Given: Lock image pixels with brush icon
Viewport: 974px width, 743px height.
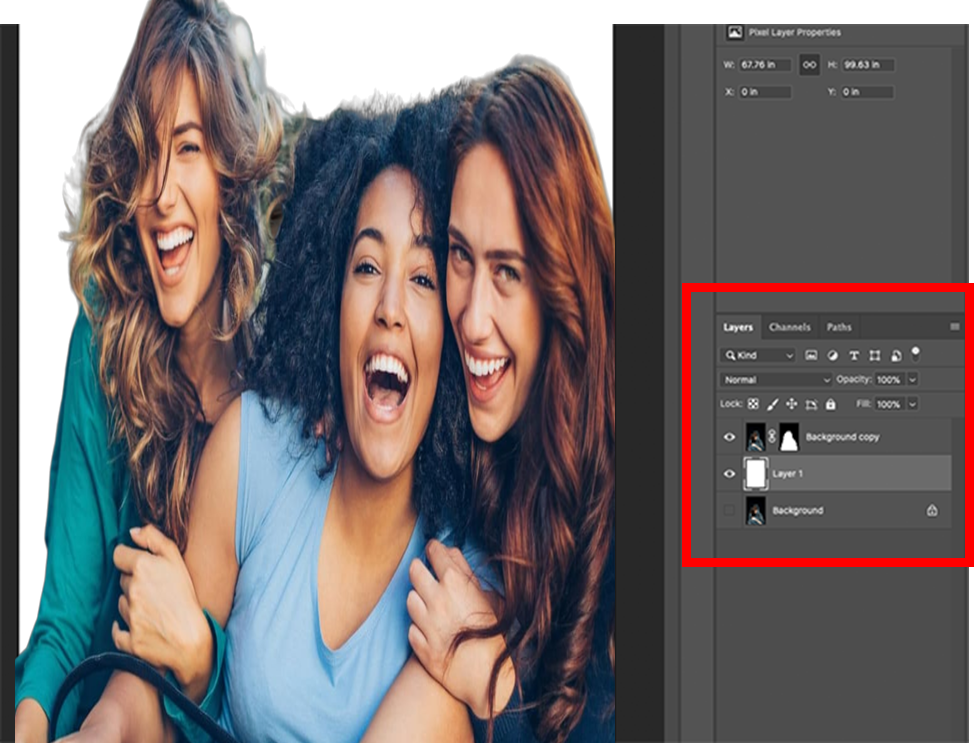Looking at the screenshot, I should point(772,404).
